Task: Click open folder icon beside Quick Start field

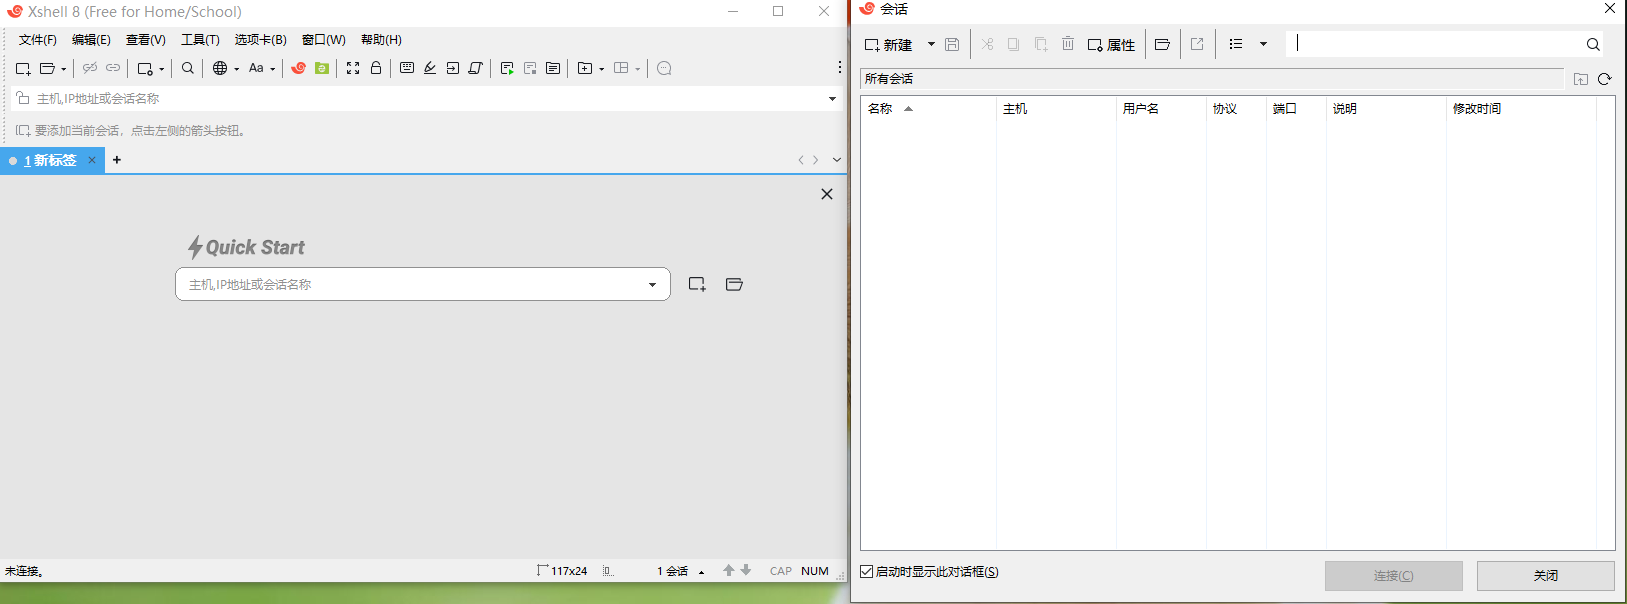Action: [734, 284]
